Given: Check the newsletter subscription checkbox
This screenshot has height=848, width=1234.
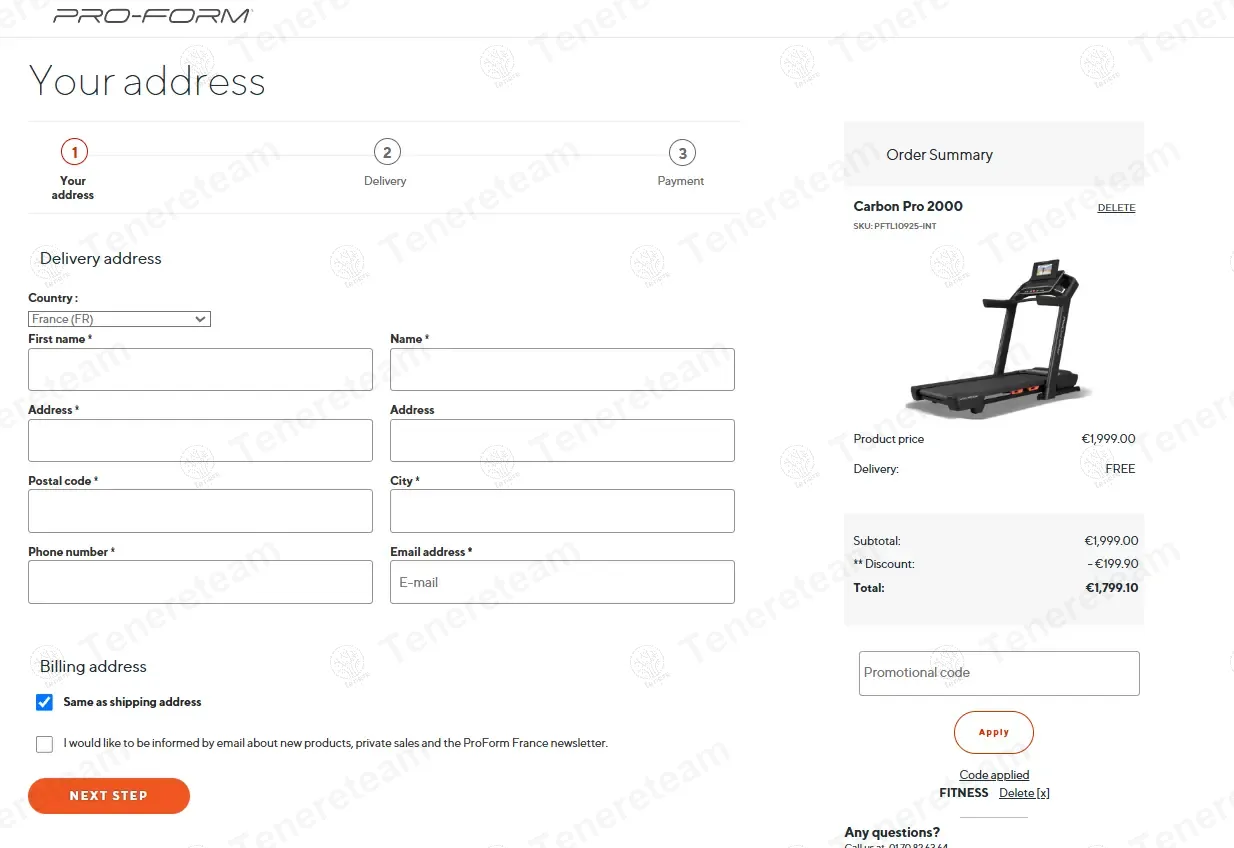Looking at the screenshot, I should tap(44, 744).
